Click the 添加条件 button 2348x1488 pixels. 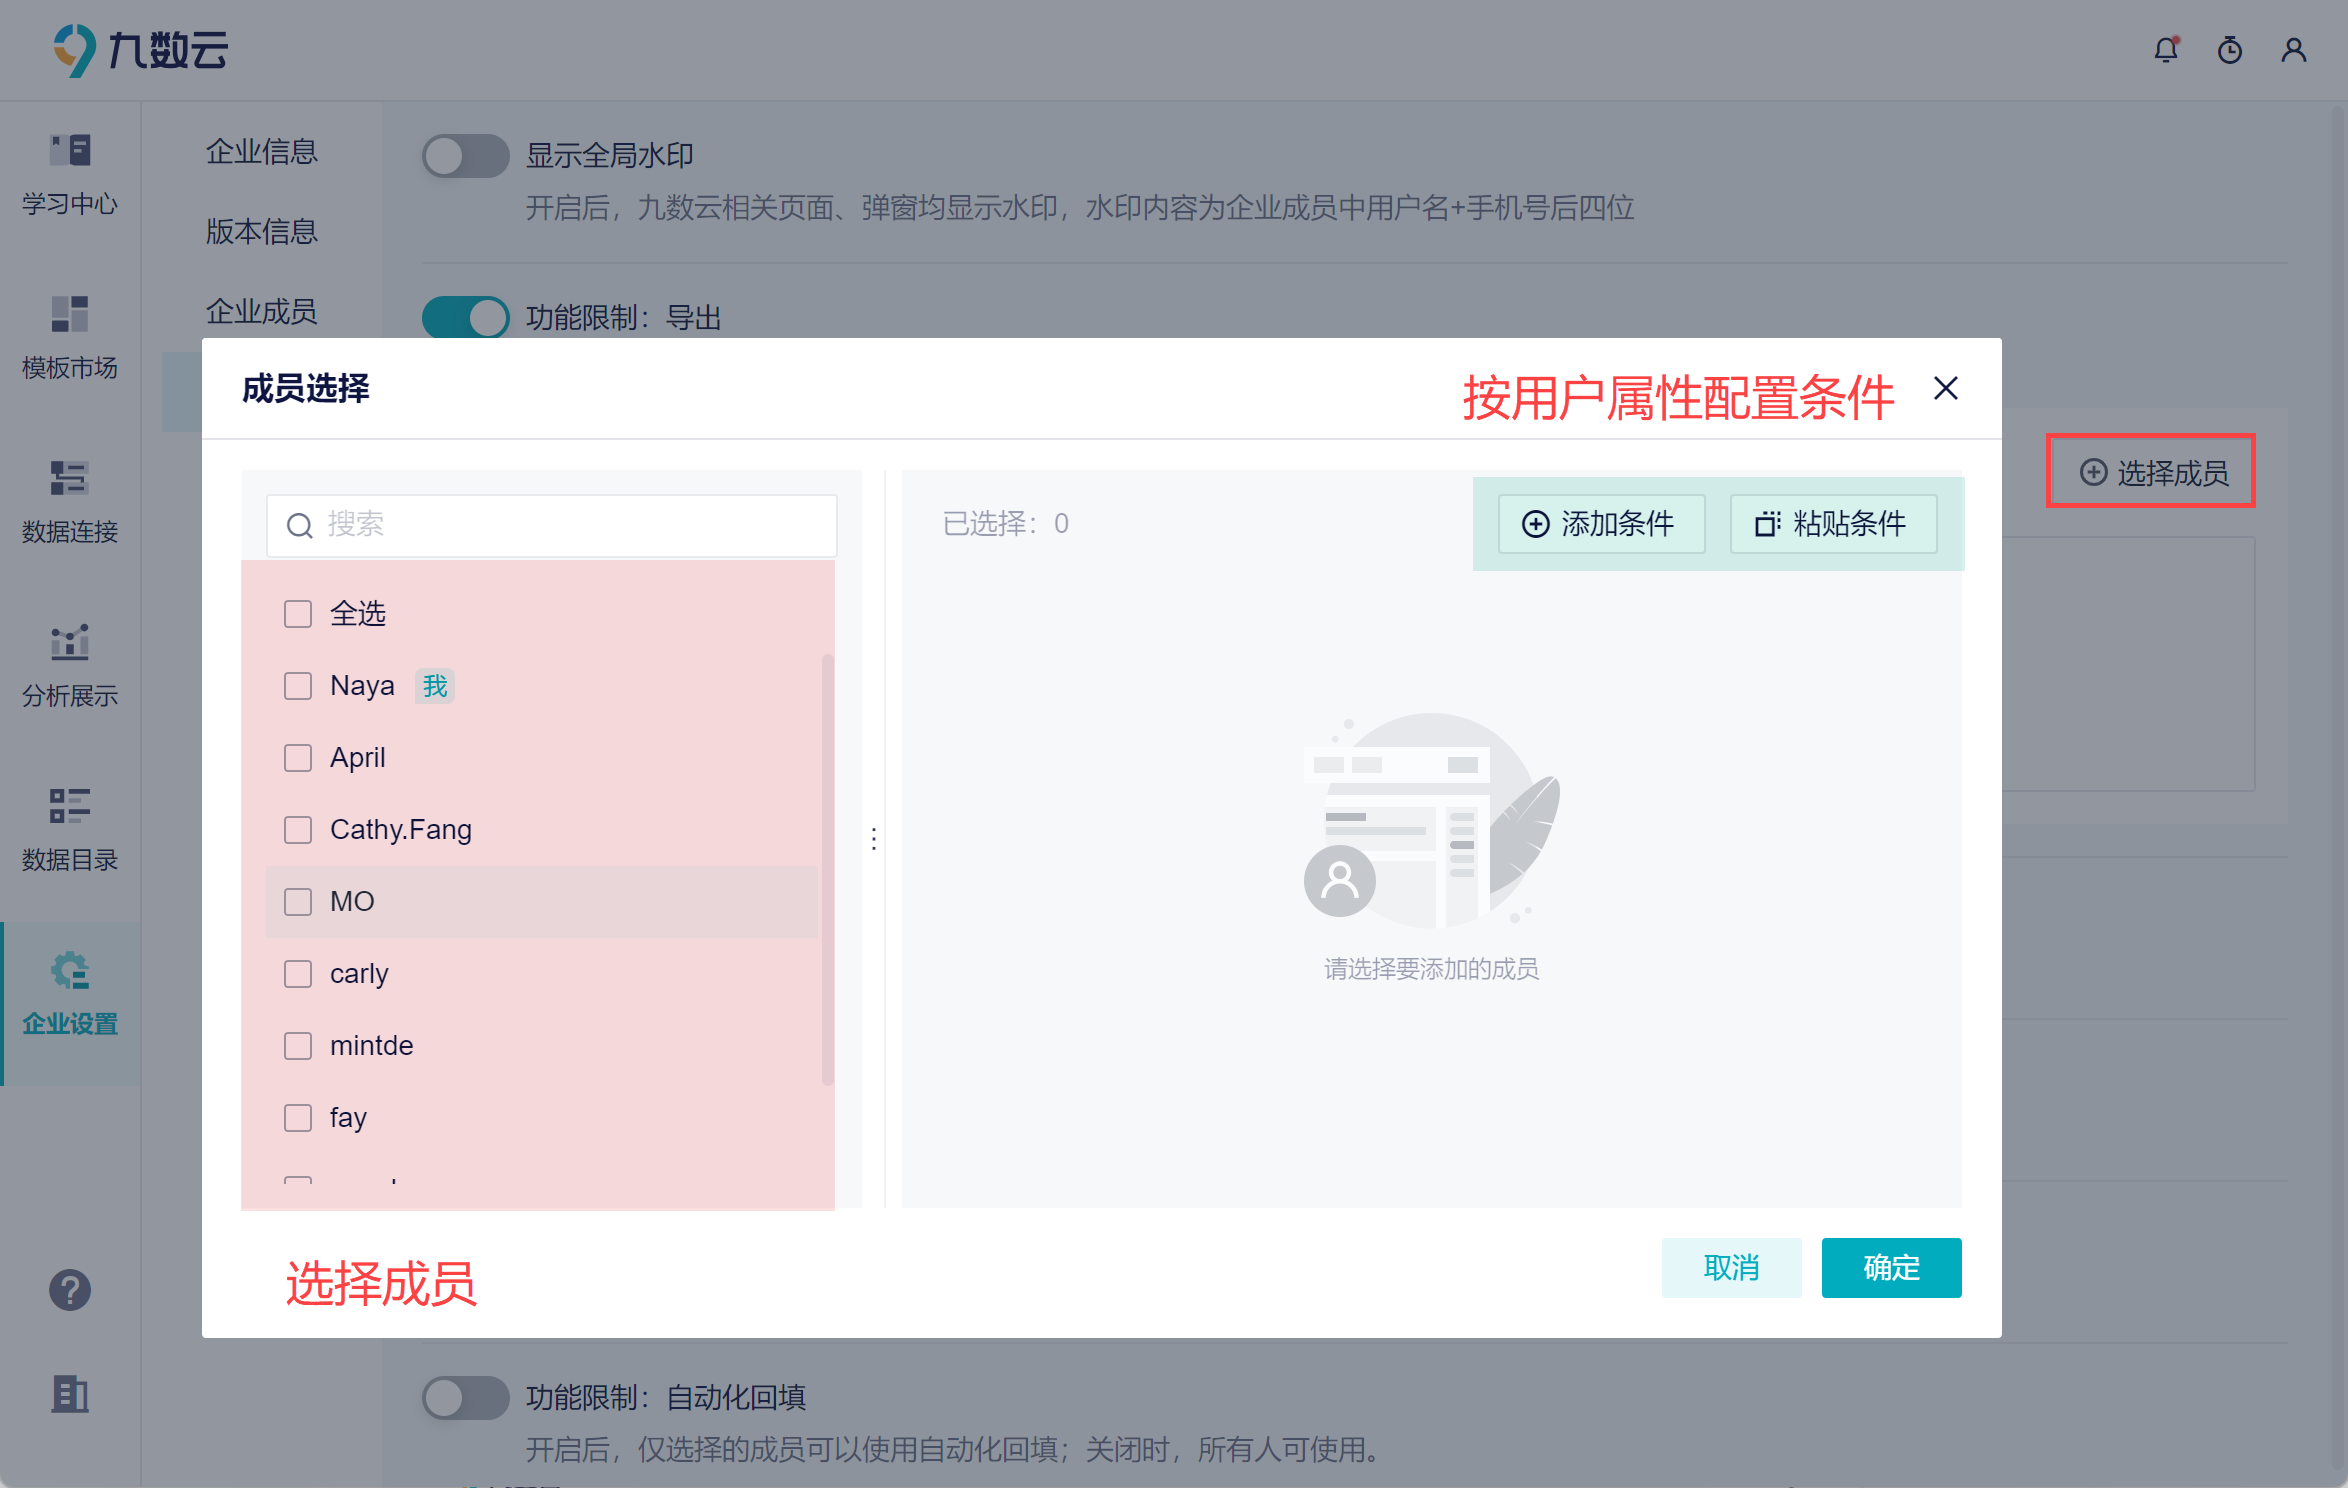coord(1600,524)
